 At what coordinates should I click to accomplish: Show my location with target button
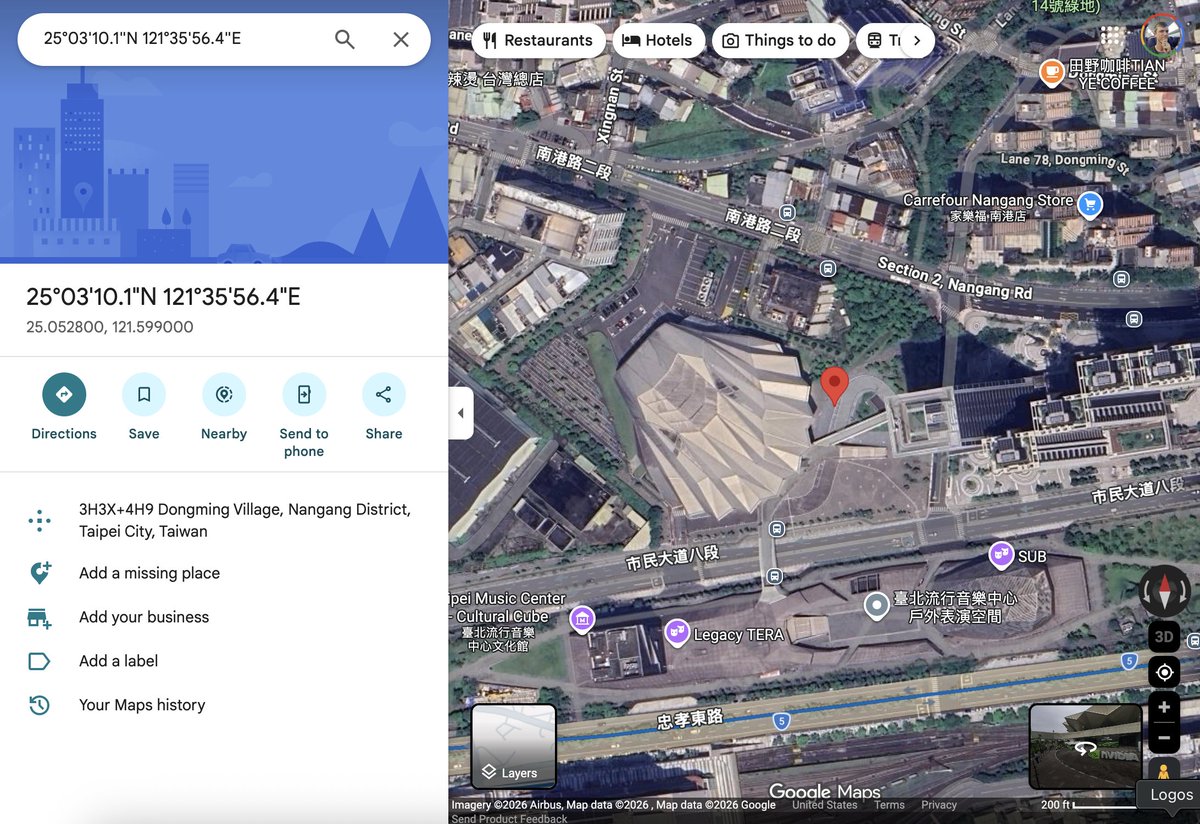[1164, 672]
